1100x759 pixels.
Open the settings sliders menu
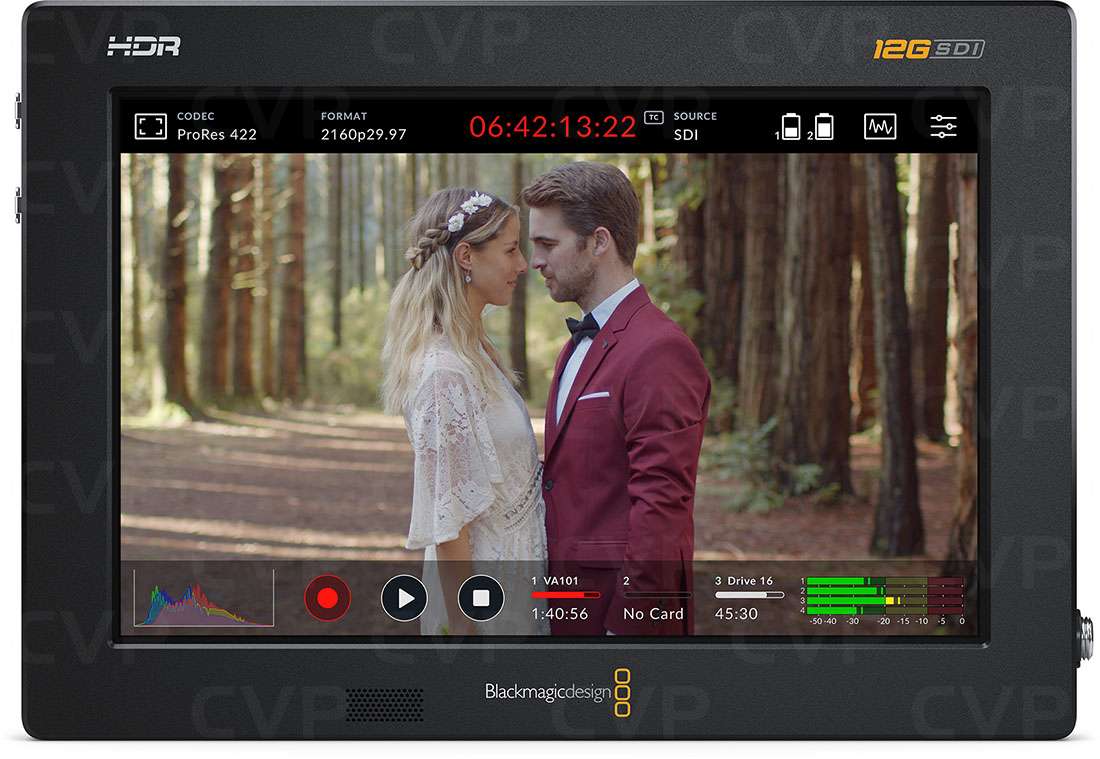[943, 127]
